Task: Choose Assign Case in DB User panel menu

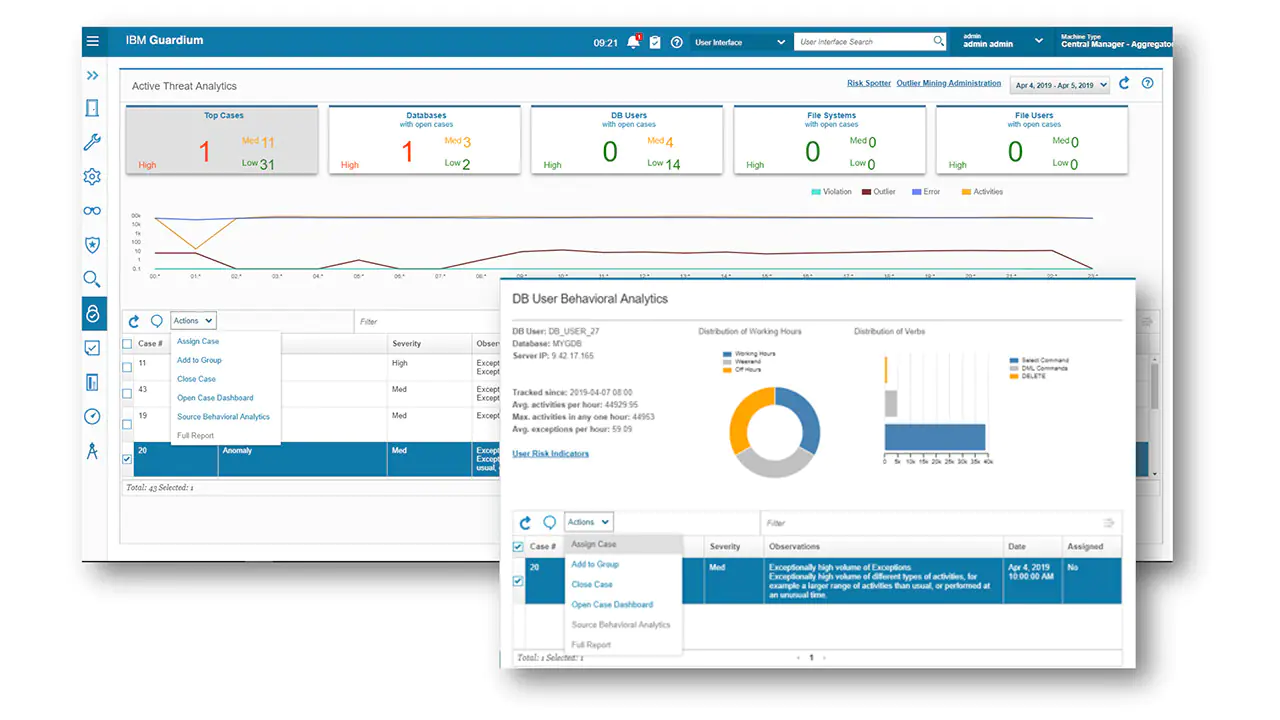Action: pyautogui.click(x=594, y=544)
